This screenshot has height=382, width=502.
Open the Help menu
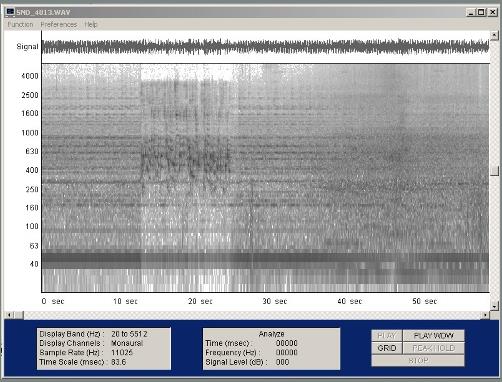tap(91, 25)
